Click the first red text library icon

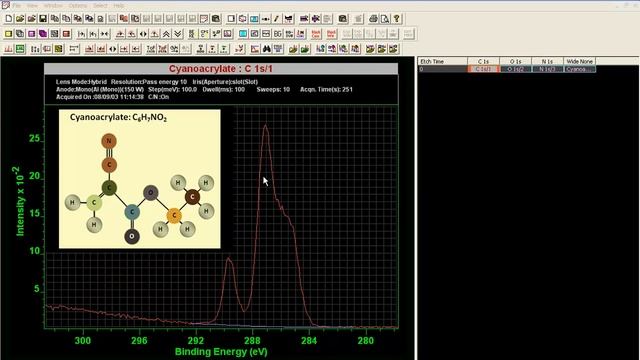pos(316,34)
